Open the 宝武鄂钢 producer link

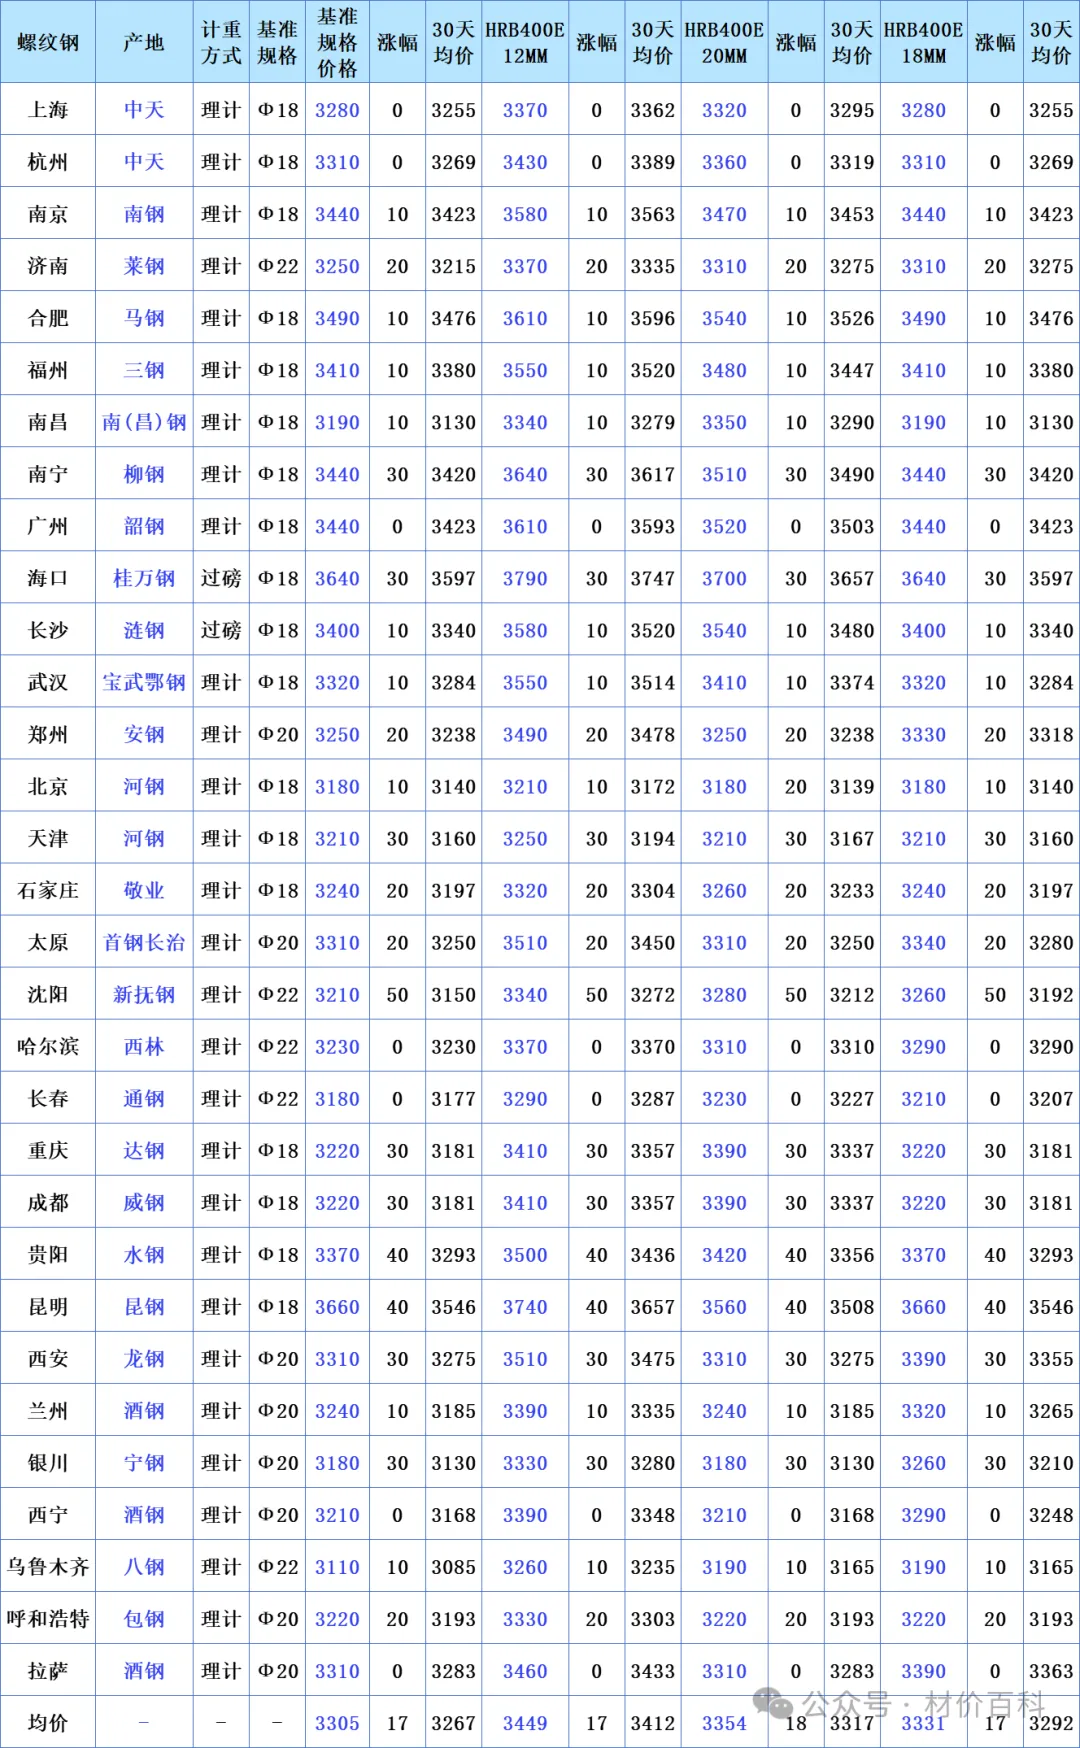144,682
